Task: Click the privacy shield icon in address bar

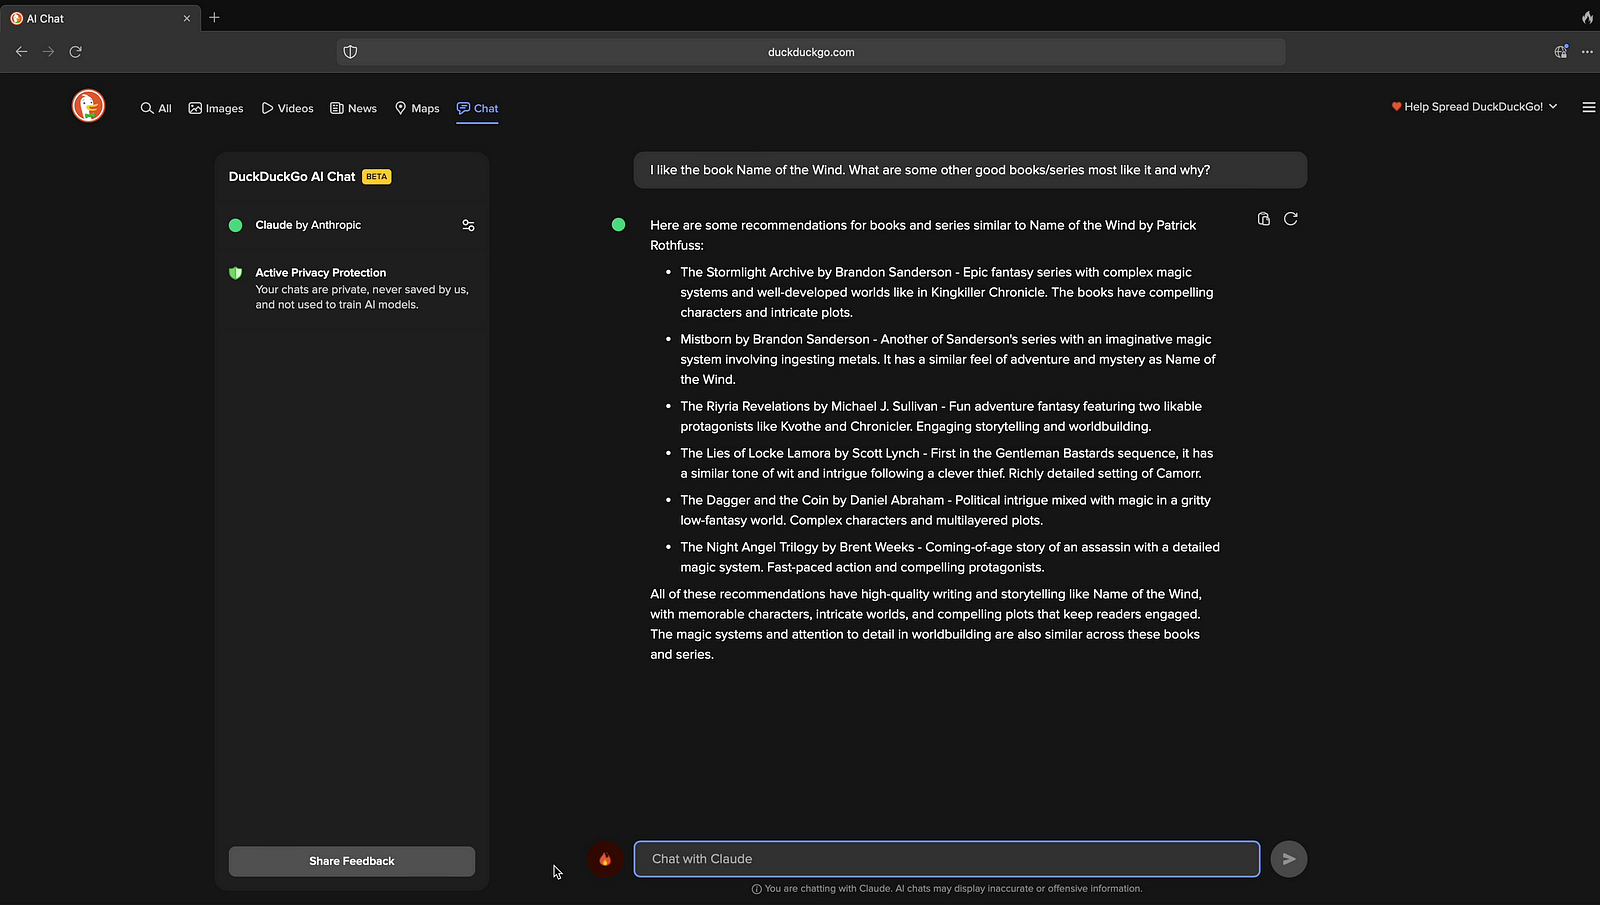Action: [350, 52]
